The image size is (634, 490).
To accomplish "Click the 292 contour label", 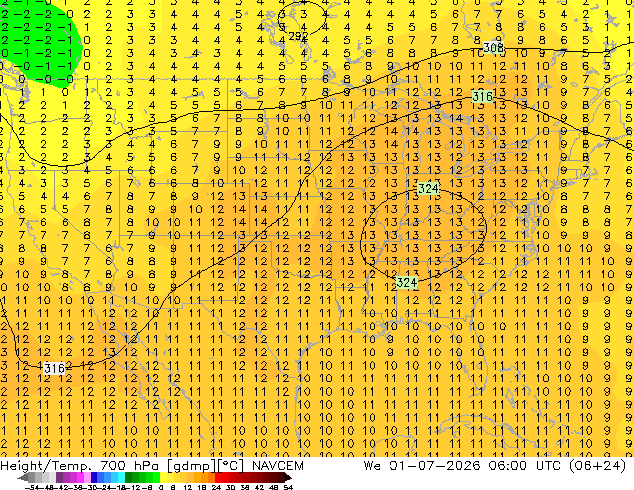I will (x=298, y=36).
